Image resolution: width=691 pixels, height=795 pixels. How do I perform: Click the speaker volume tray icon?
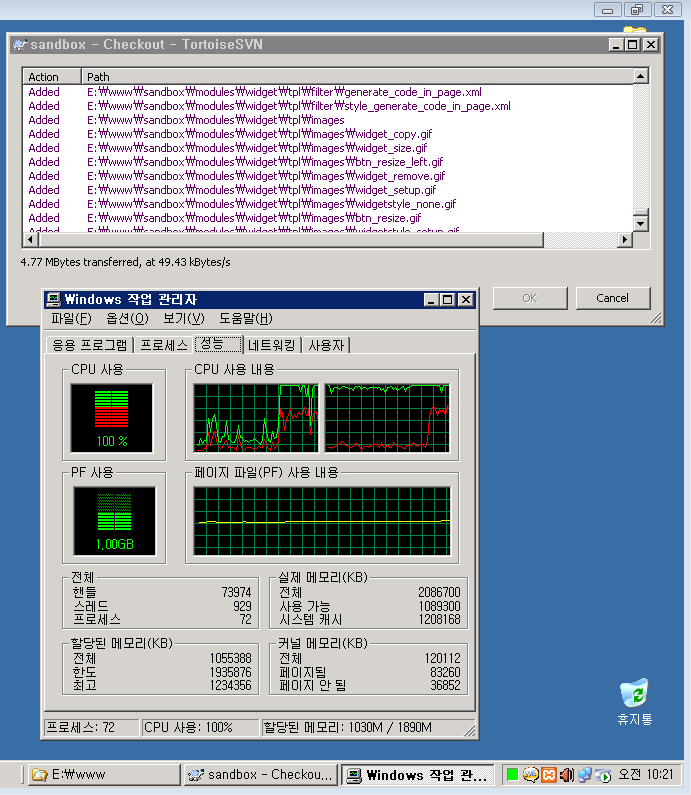pos(566,775)
